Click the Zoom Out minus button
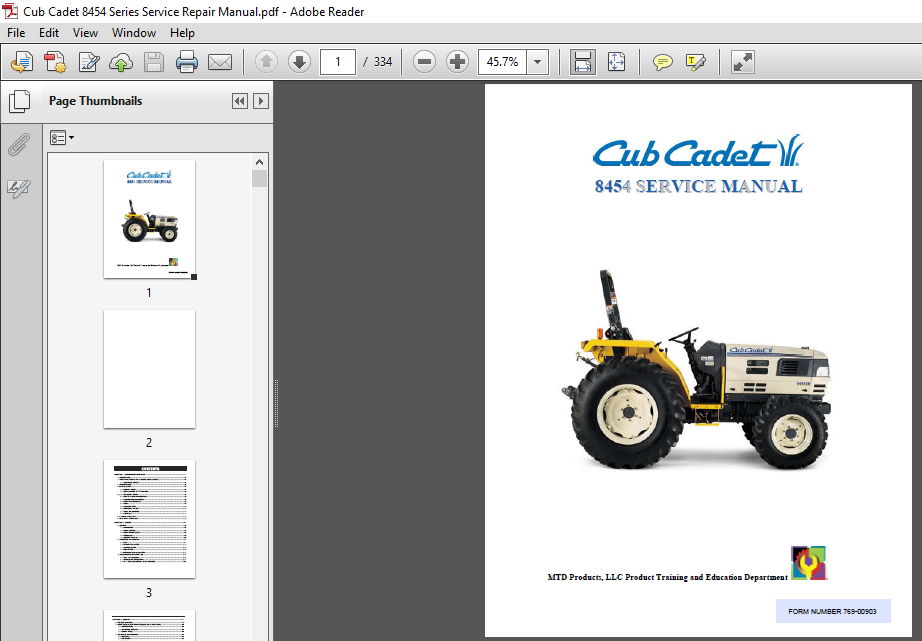 tap(424, 62)
